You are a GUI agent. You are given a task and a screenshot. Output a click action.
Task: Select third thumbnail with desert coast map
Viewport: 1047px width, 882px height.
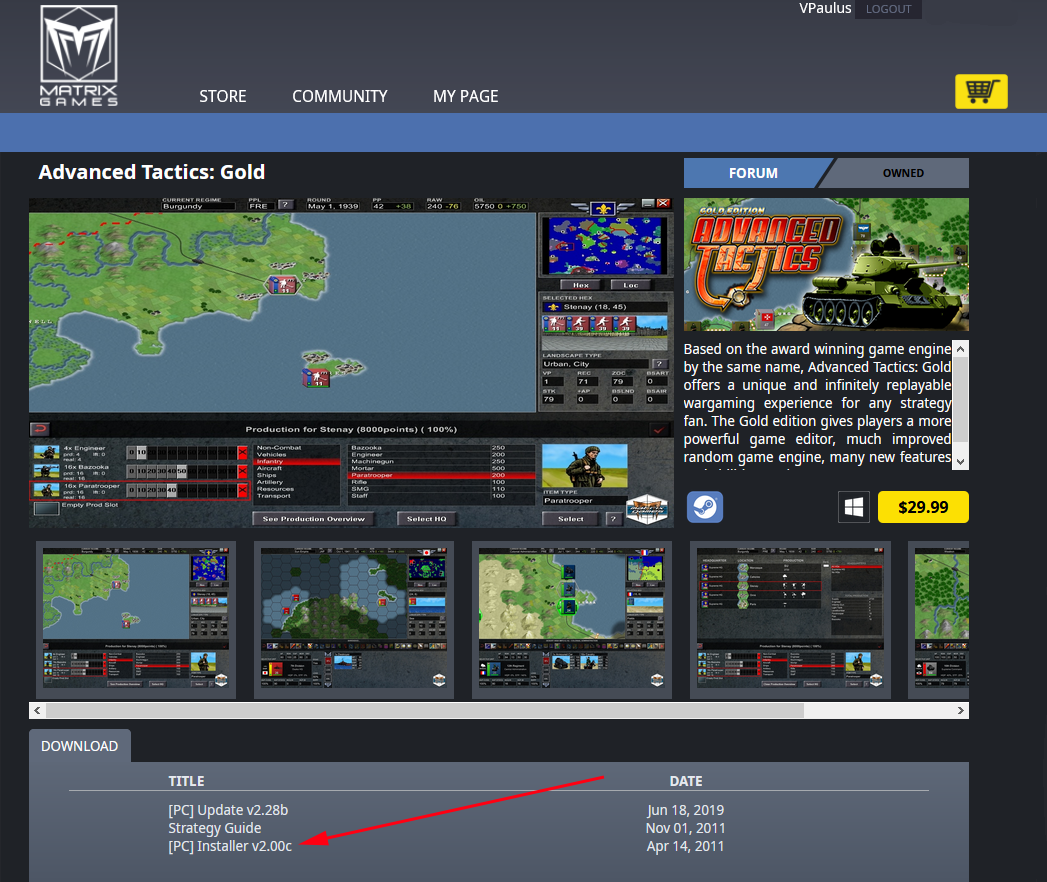572,620
